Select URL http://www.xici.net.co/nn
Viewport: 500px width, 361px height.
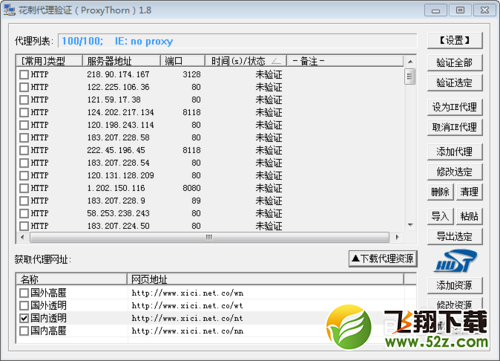coord(187,331)
